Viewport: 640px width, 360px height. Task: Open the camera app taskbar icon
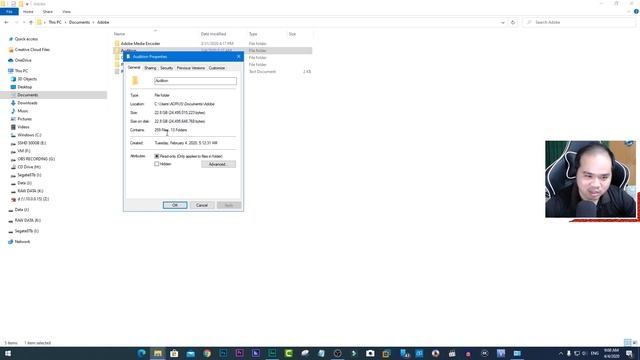point(370,353)
